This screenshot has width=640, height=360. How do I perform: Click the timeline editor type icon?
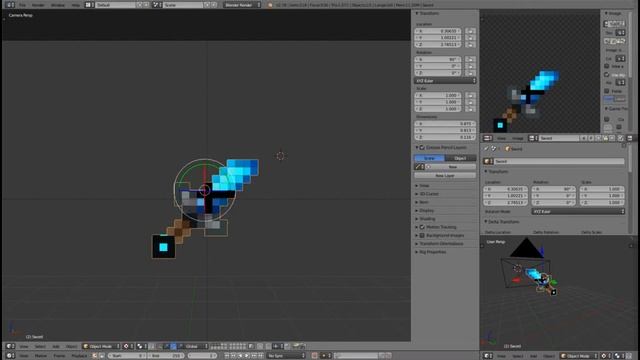pyautogui.click(x=10, y=356)
